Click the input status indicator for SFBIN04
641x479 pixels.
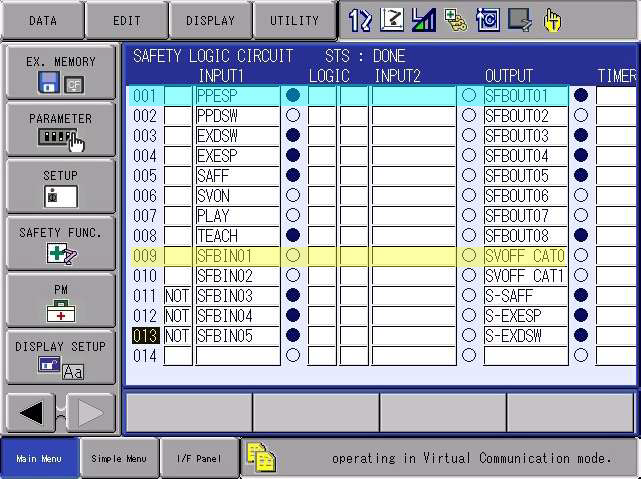coord(293,316)
